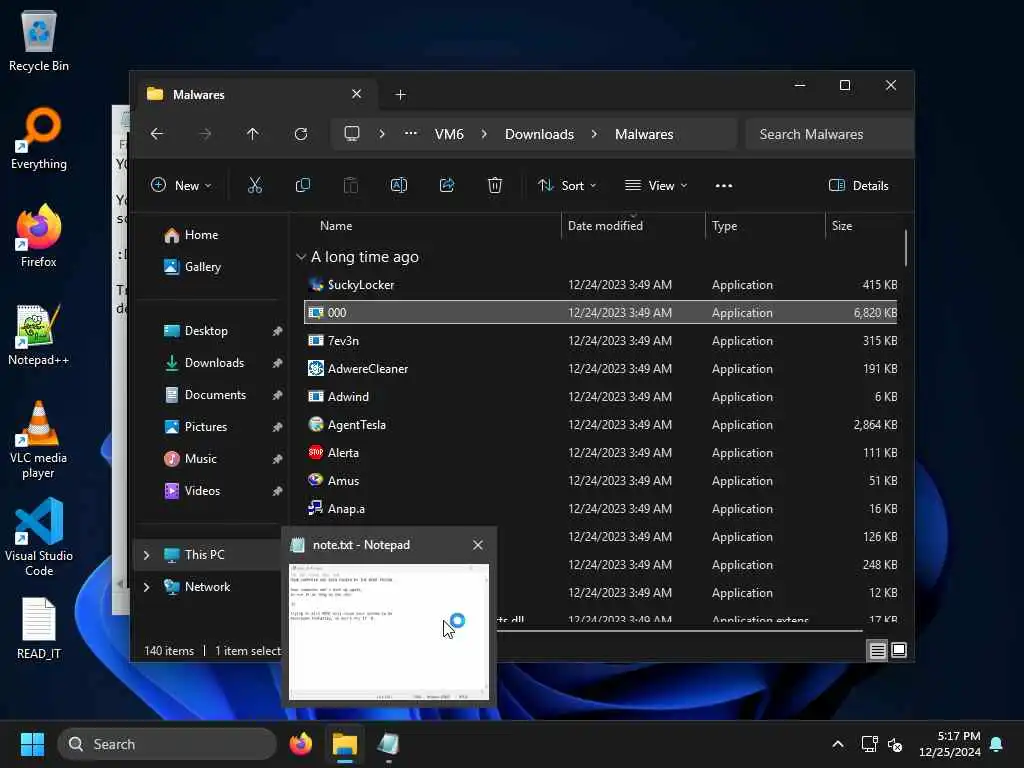Select Visual Studio Code desktop icon
This screenshot has height=768, width=1024.
pyautogui.click(x=39, y=537)
